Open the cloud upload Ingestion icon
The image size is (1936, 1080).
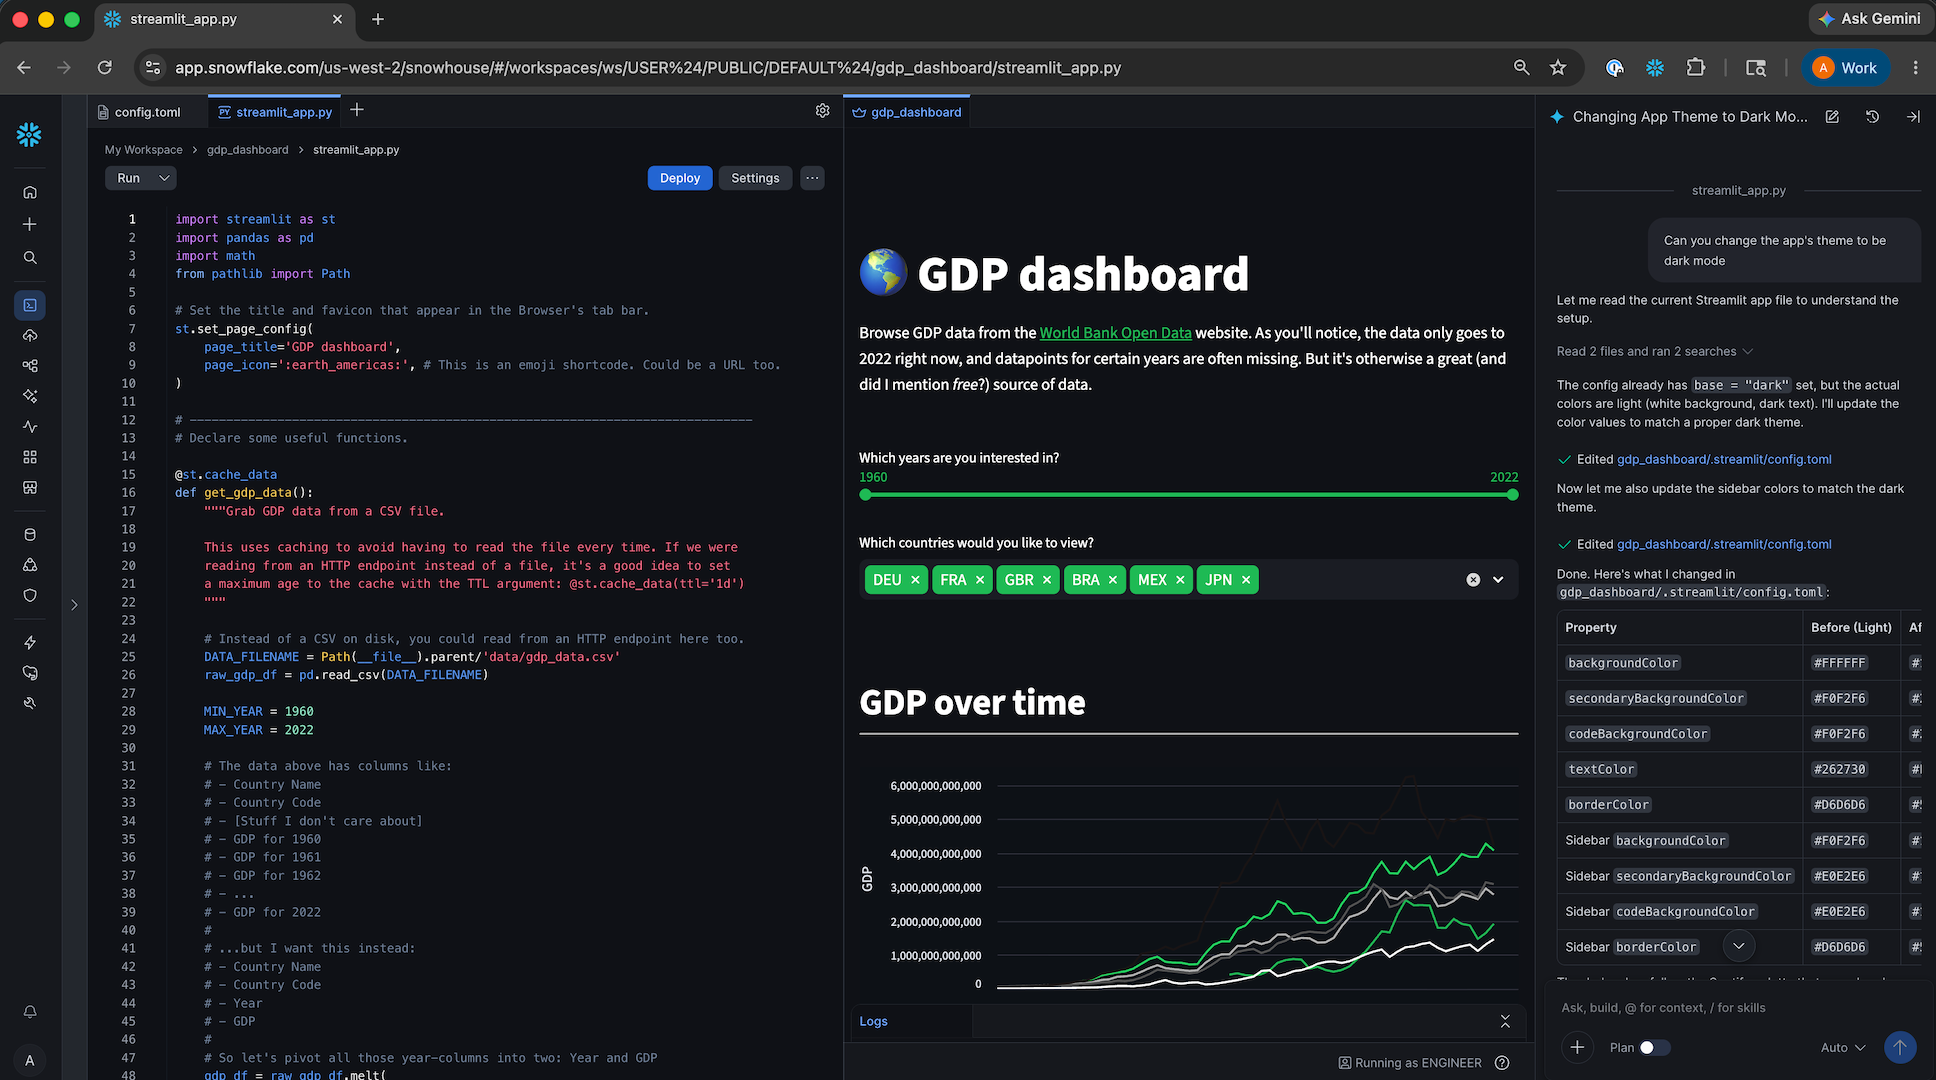[30, 335]
